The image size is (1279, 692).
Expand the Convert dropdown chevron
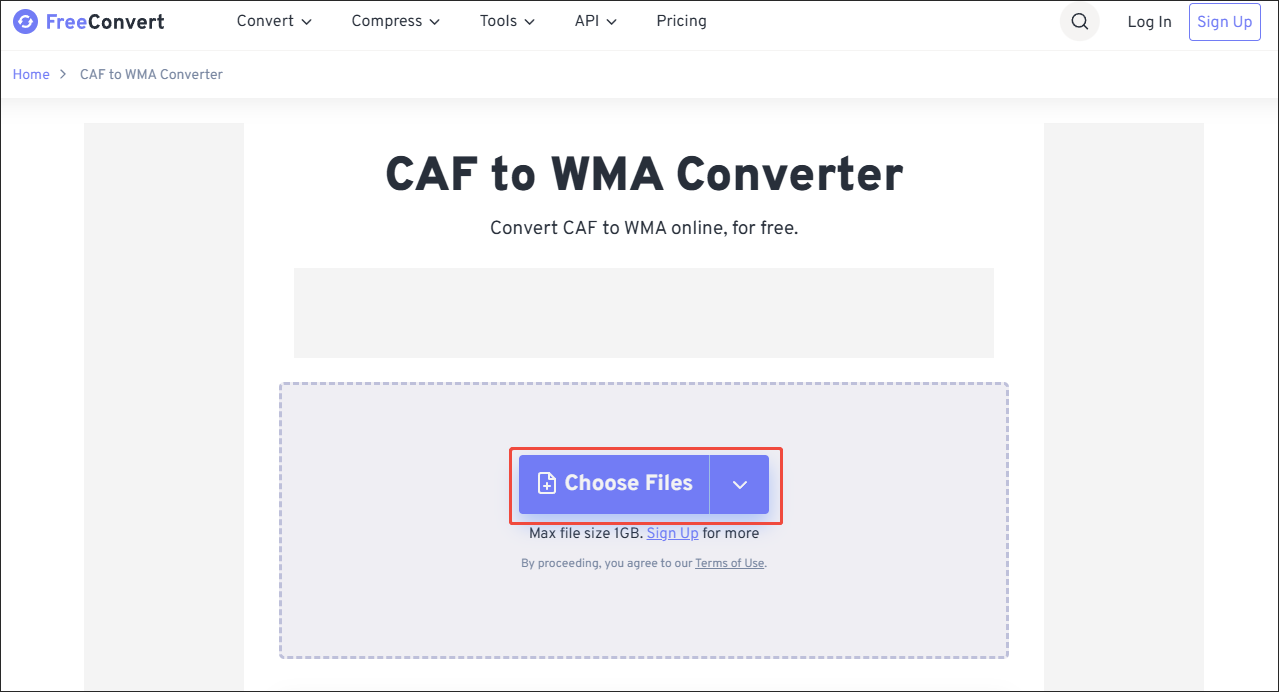point(306,21)
